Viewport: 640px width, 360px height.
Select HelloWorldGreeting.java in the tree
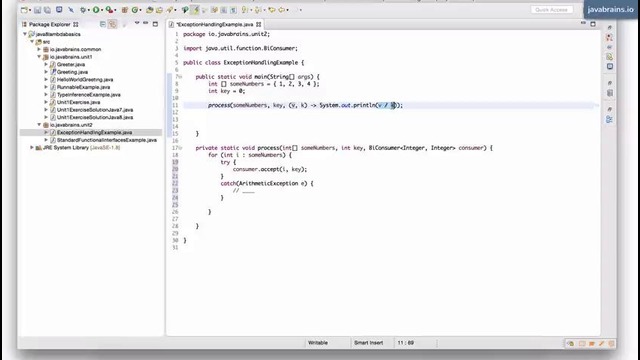tap(85, 80)
